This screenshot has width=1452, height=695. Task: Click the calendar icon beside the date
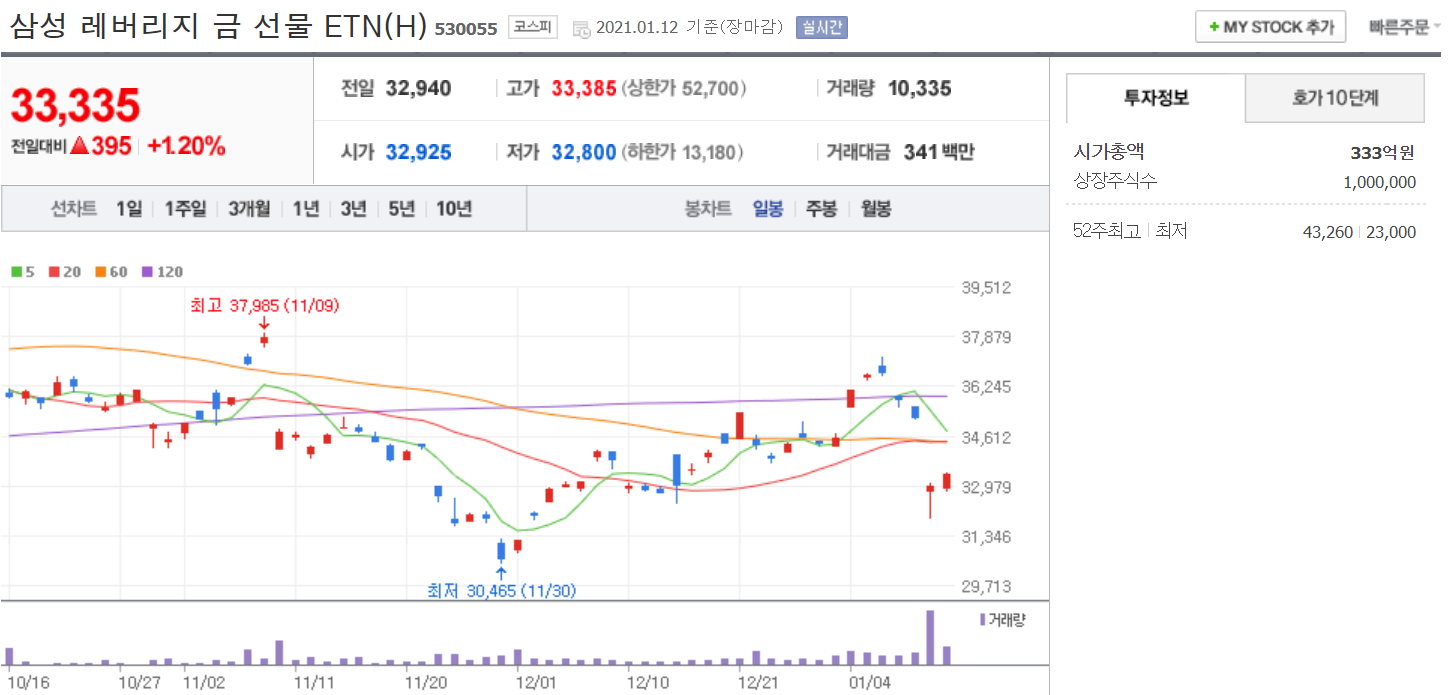tap(581, 28)
